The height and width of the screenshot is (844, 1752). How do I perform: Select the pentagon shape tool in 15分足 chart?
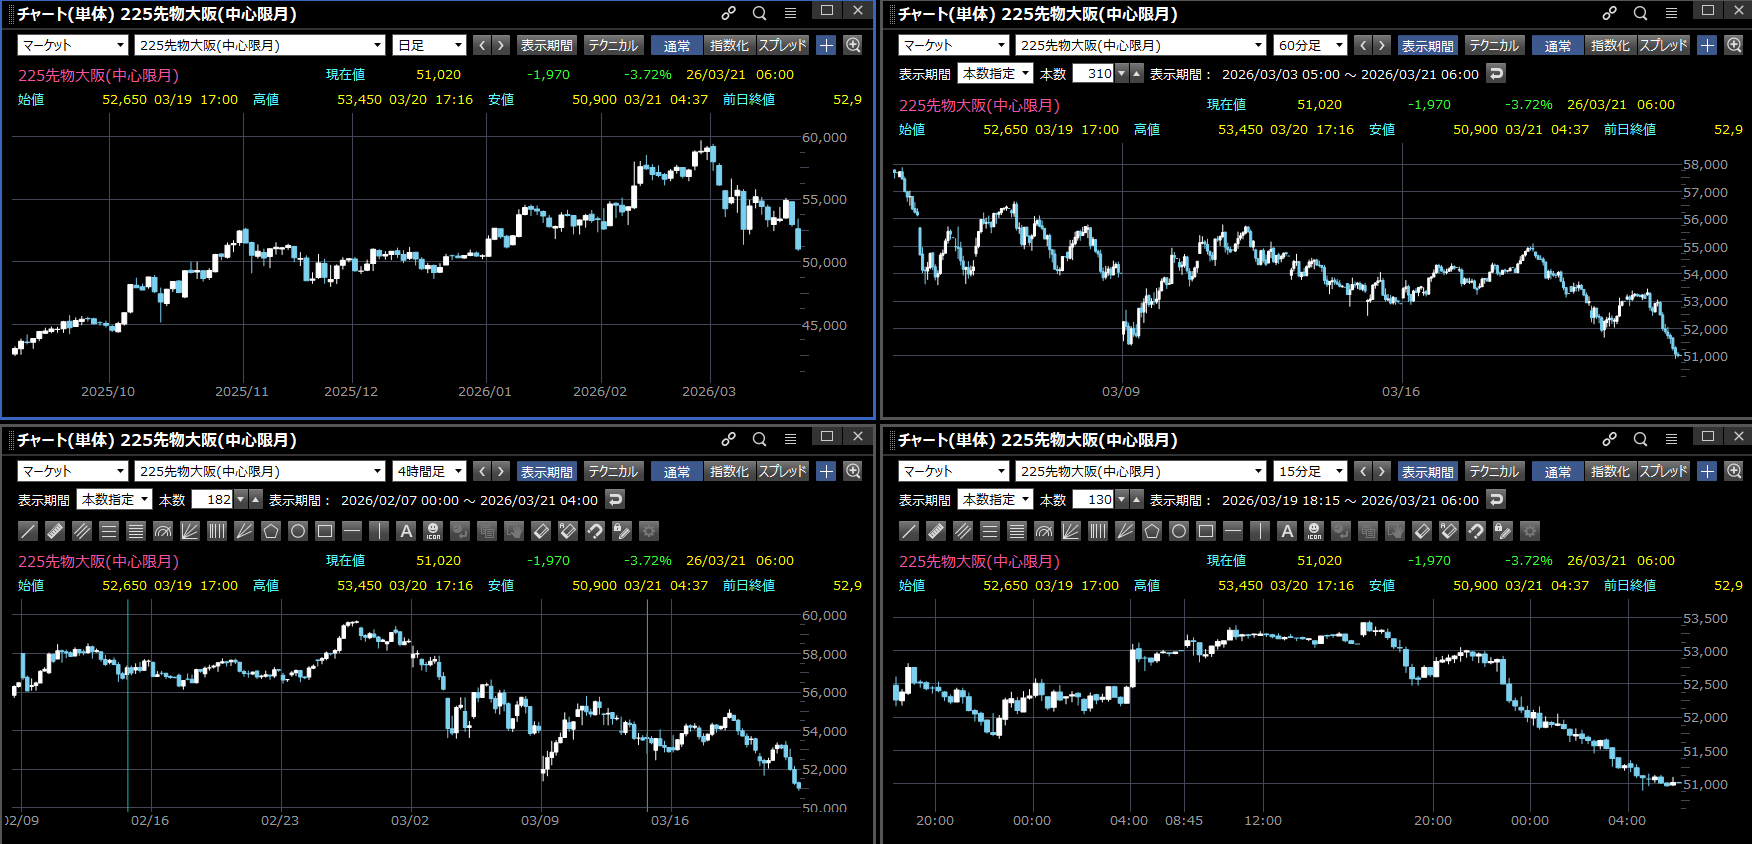pos(1152,531)
